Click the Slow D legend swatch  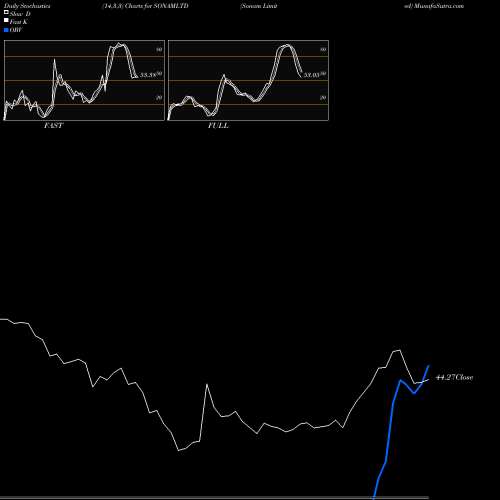(6, 13)
